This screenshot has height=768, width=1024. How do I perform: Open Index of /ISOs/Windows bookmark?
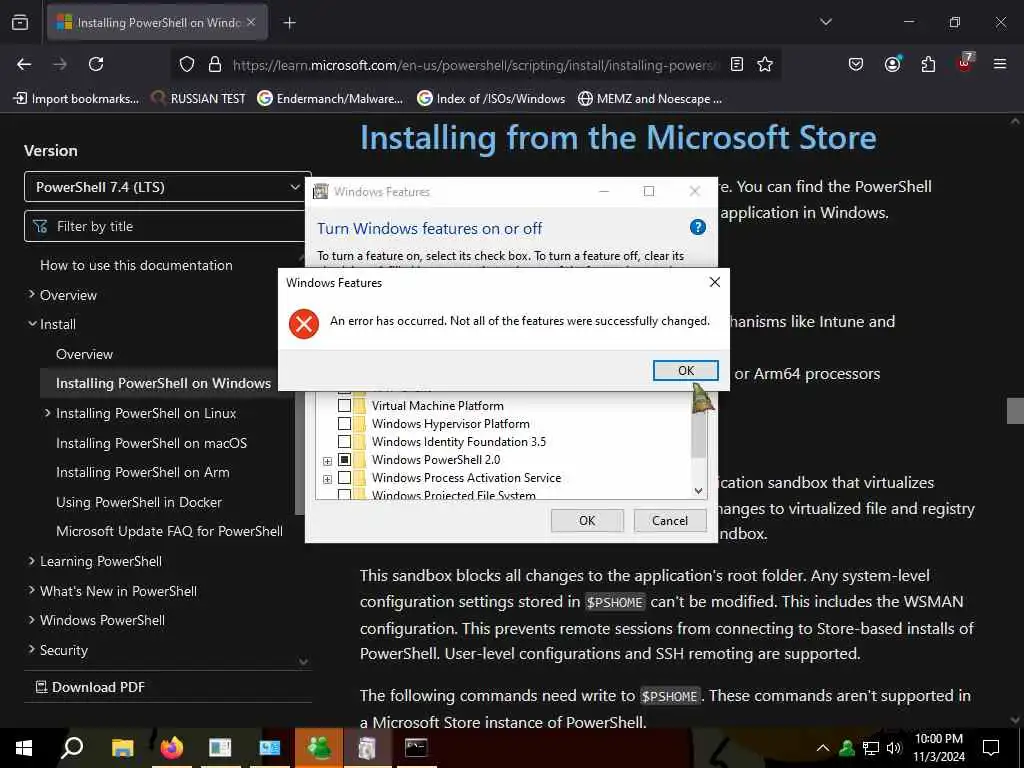click(x=491, y=99)
